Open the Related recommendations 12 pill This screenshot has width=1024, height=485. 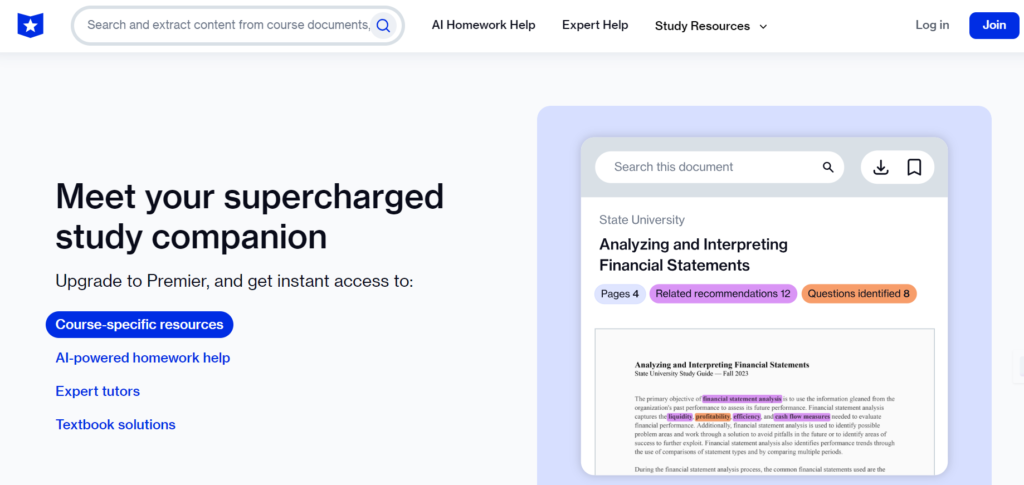coord(722,294)
